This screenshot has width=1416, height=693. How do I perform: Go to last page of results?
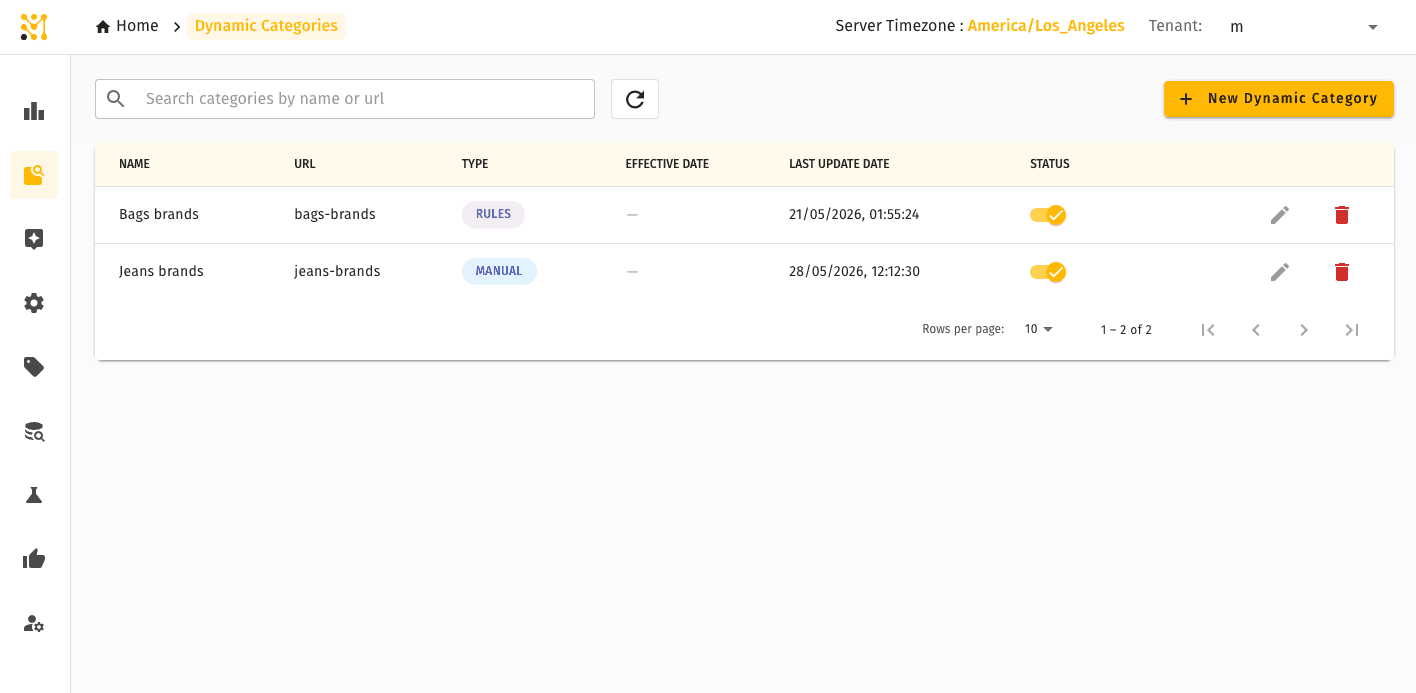click(x=1352, y=330)
